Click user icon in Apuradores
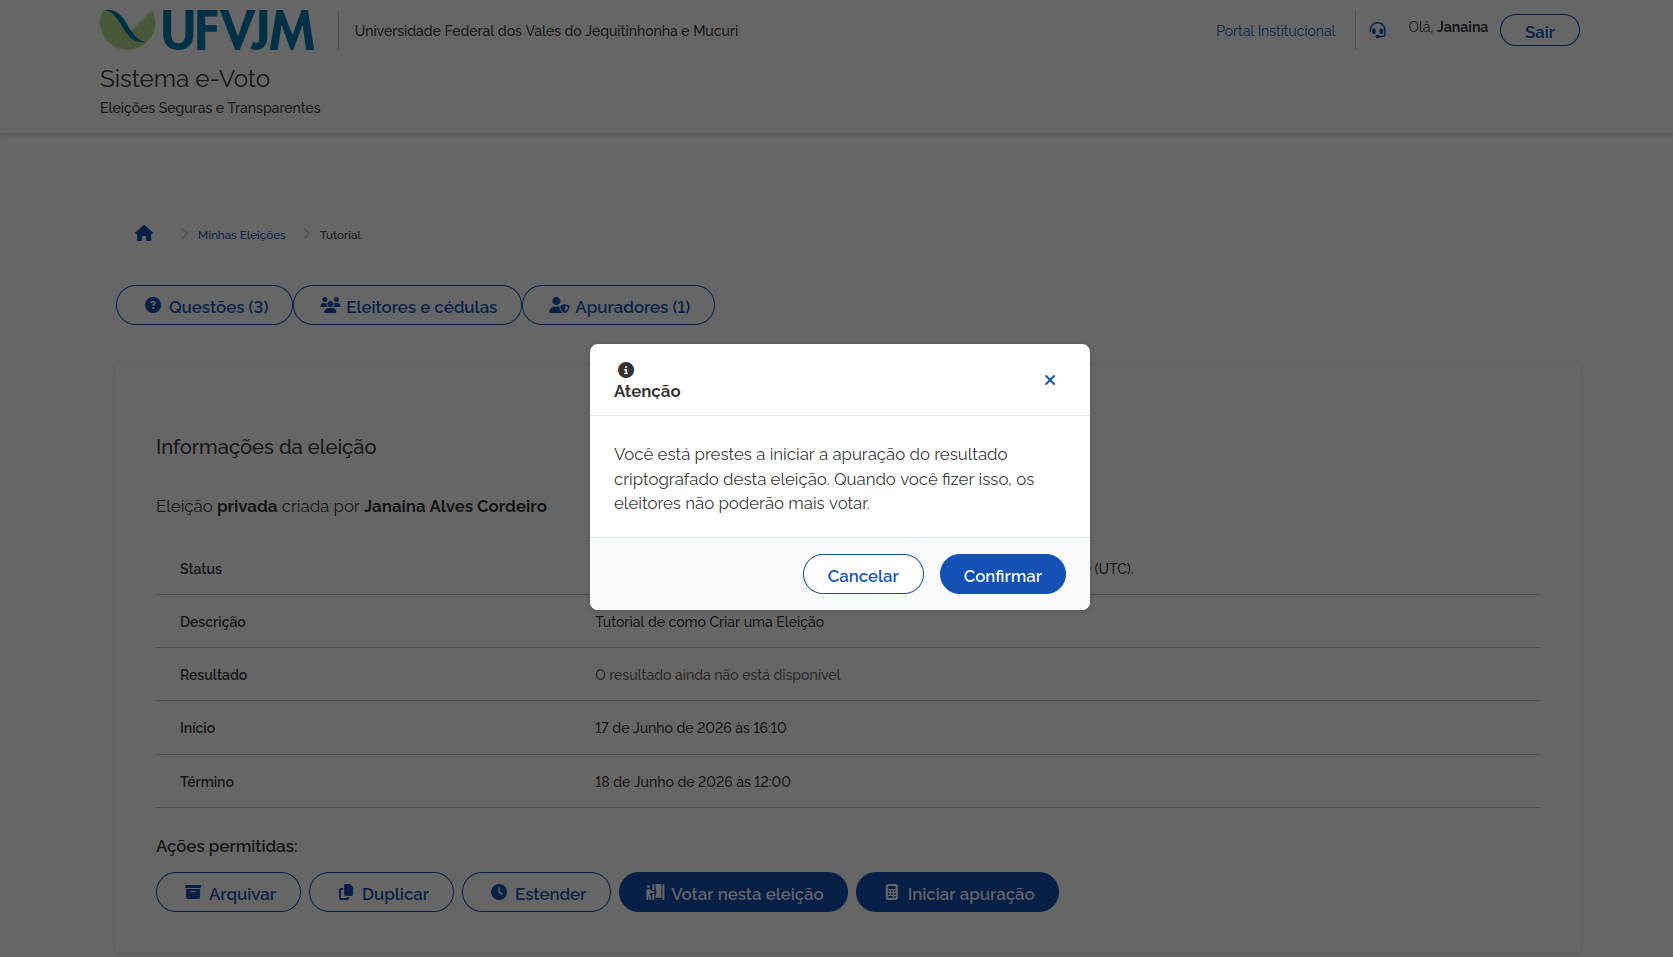Screen dimensions: 1673x957 [559, 305]
